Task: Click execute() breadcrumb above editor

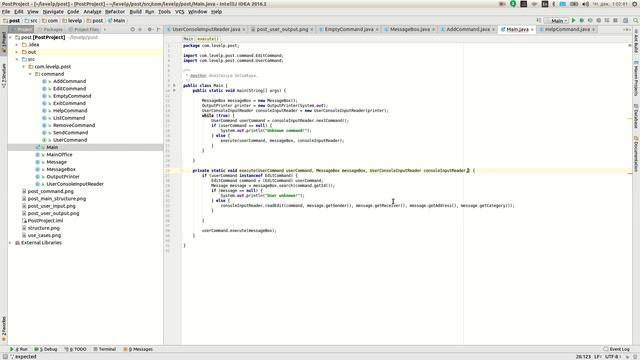Action: pos(208,39)
